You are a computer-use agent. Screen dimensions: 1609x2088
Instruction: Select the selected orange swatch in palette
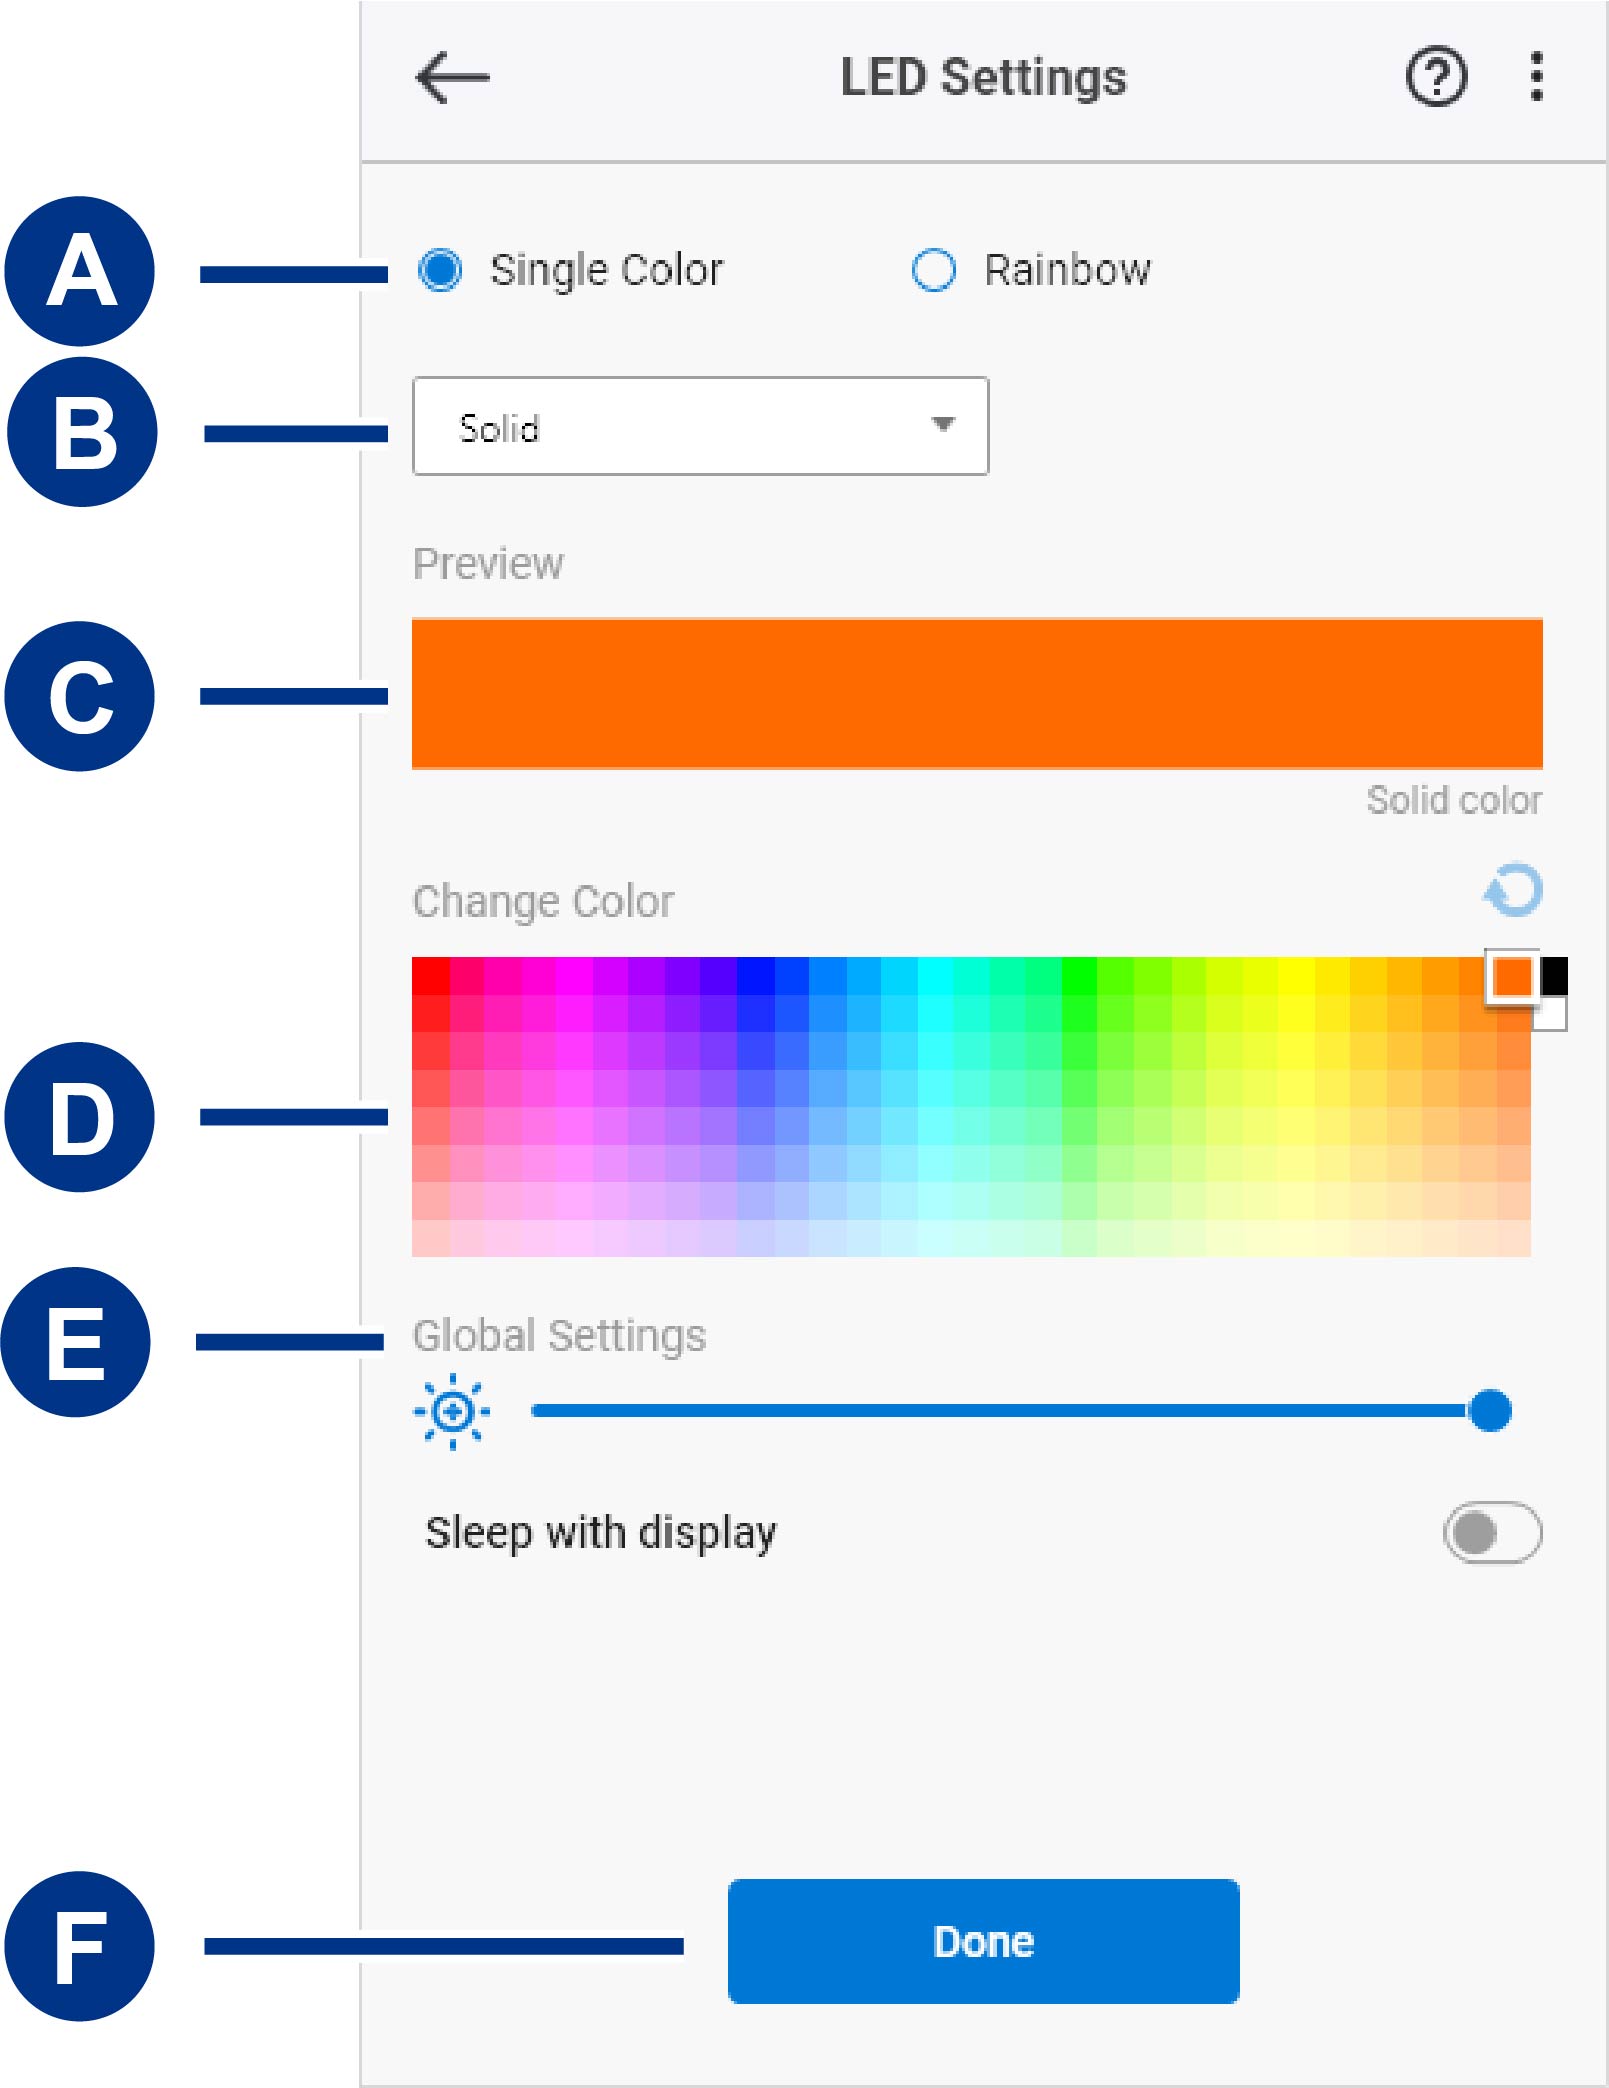(x=1512, y=976)
